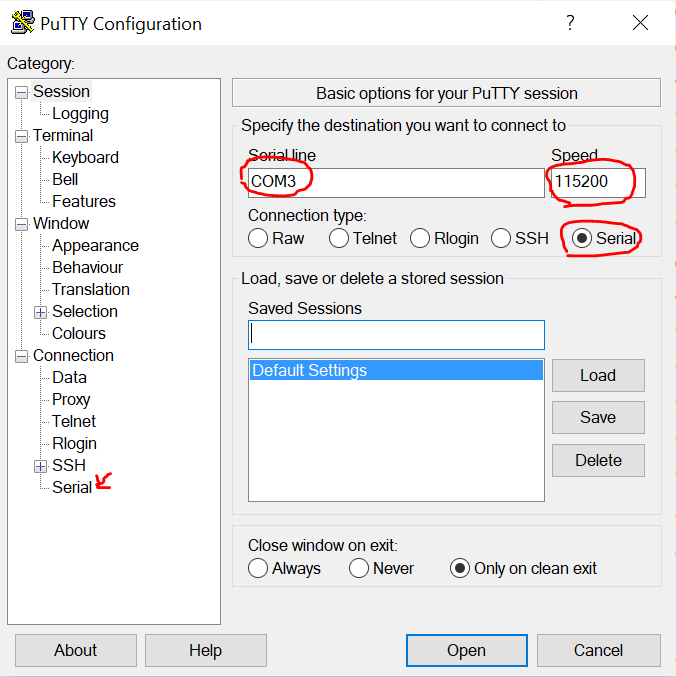Expand the SSH category node

[41, 466]
